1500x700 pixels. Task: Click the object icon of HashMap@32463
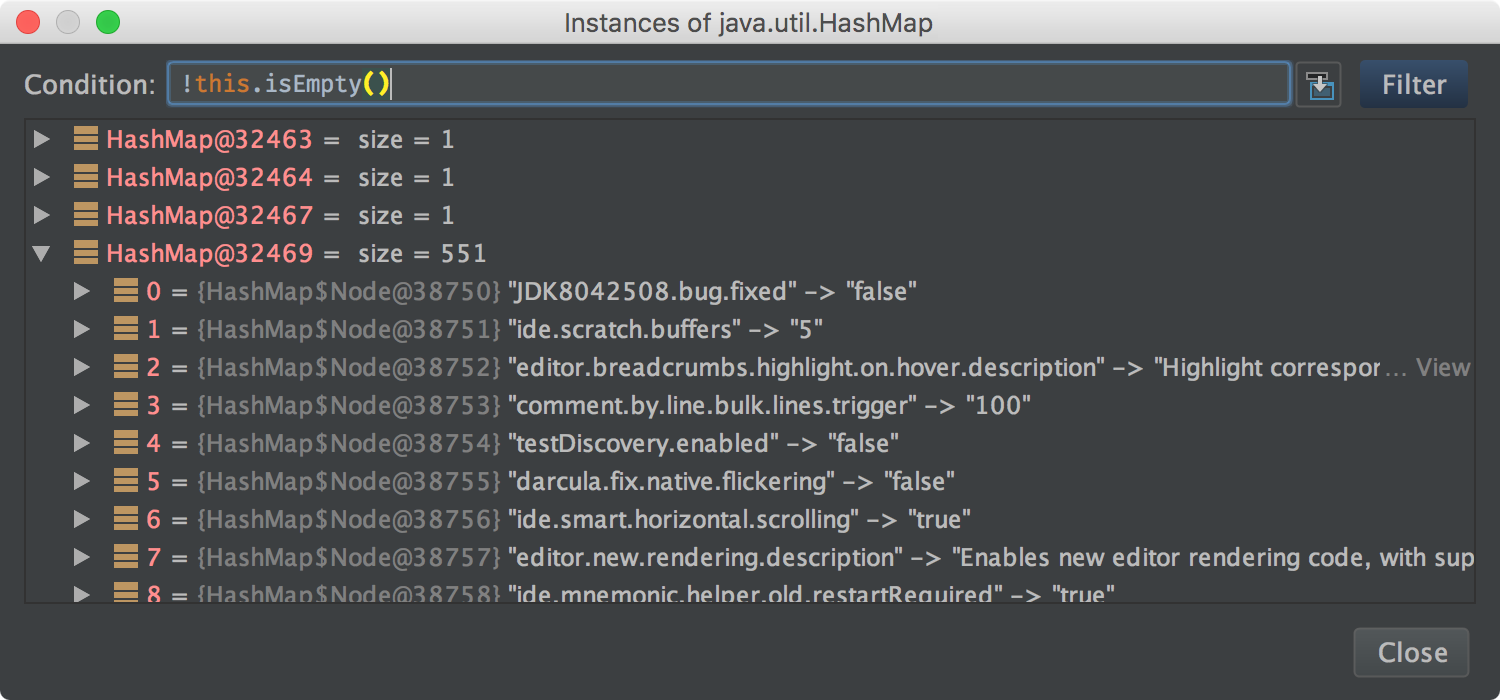(x=86, y=140)
